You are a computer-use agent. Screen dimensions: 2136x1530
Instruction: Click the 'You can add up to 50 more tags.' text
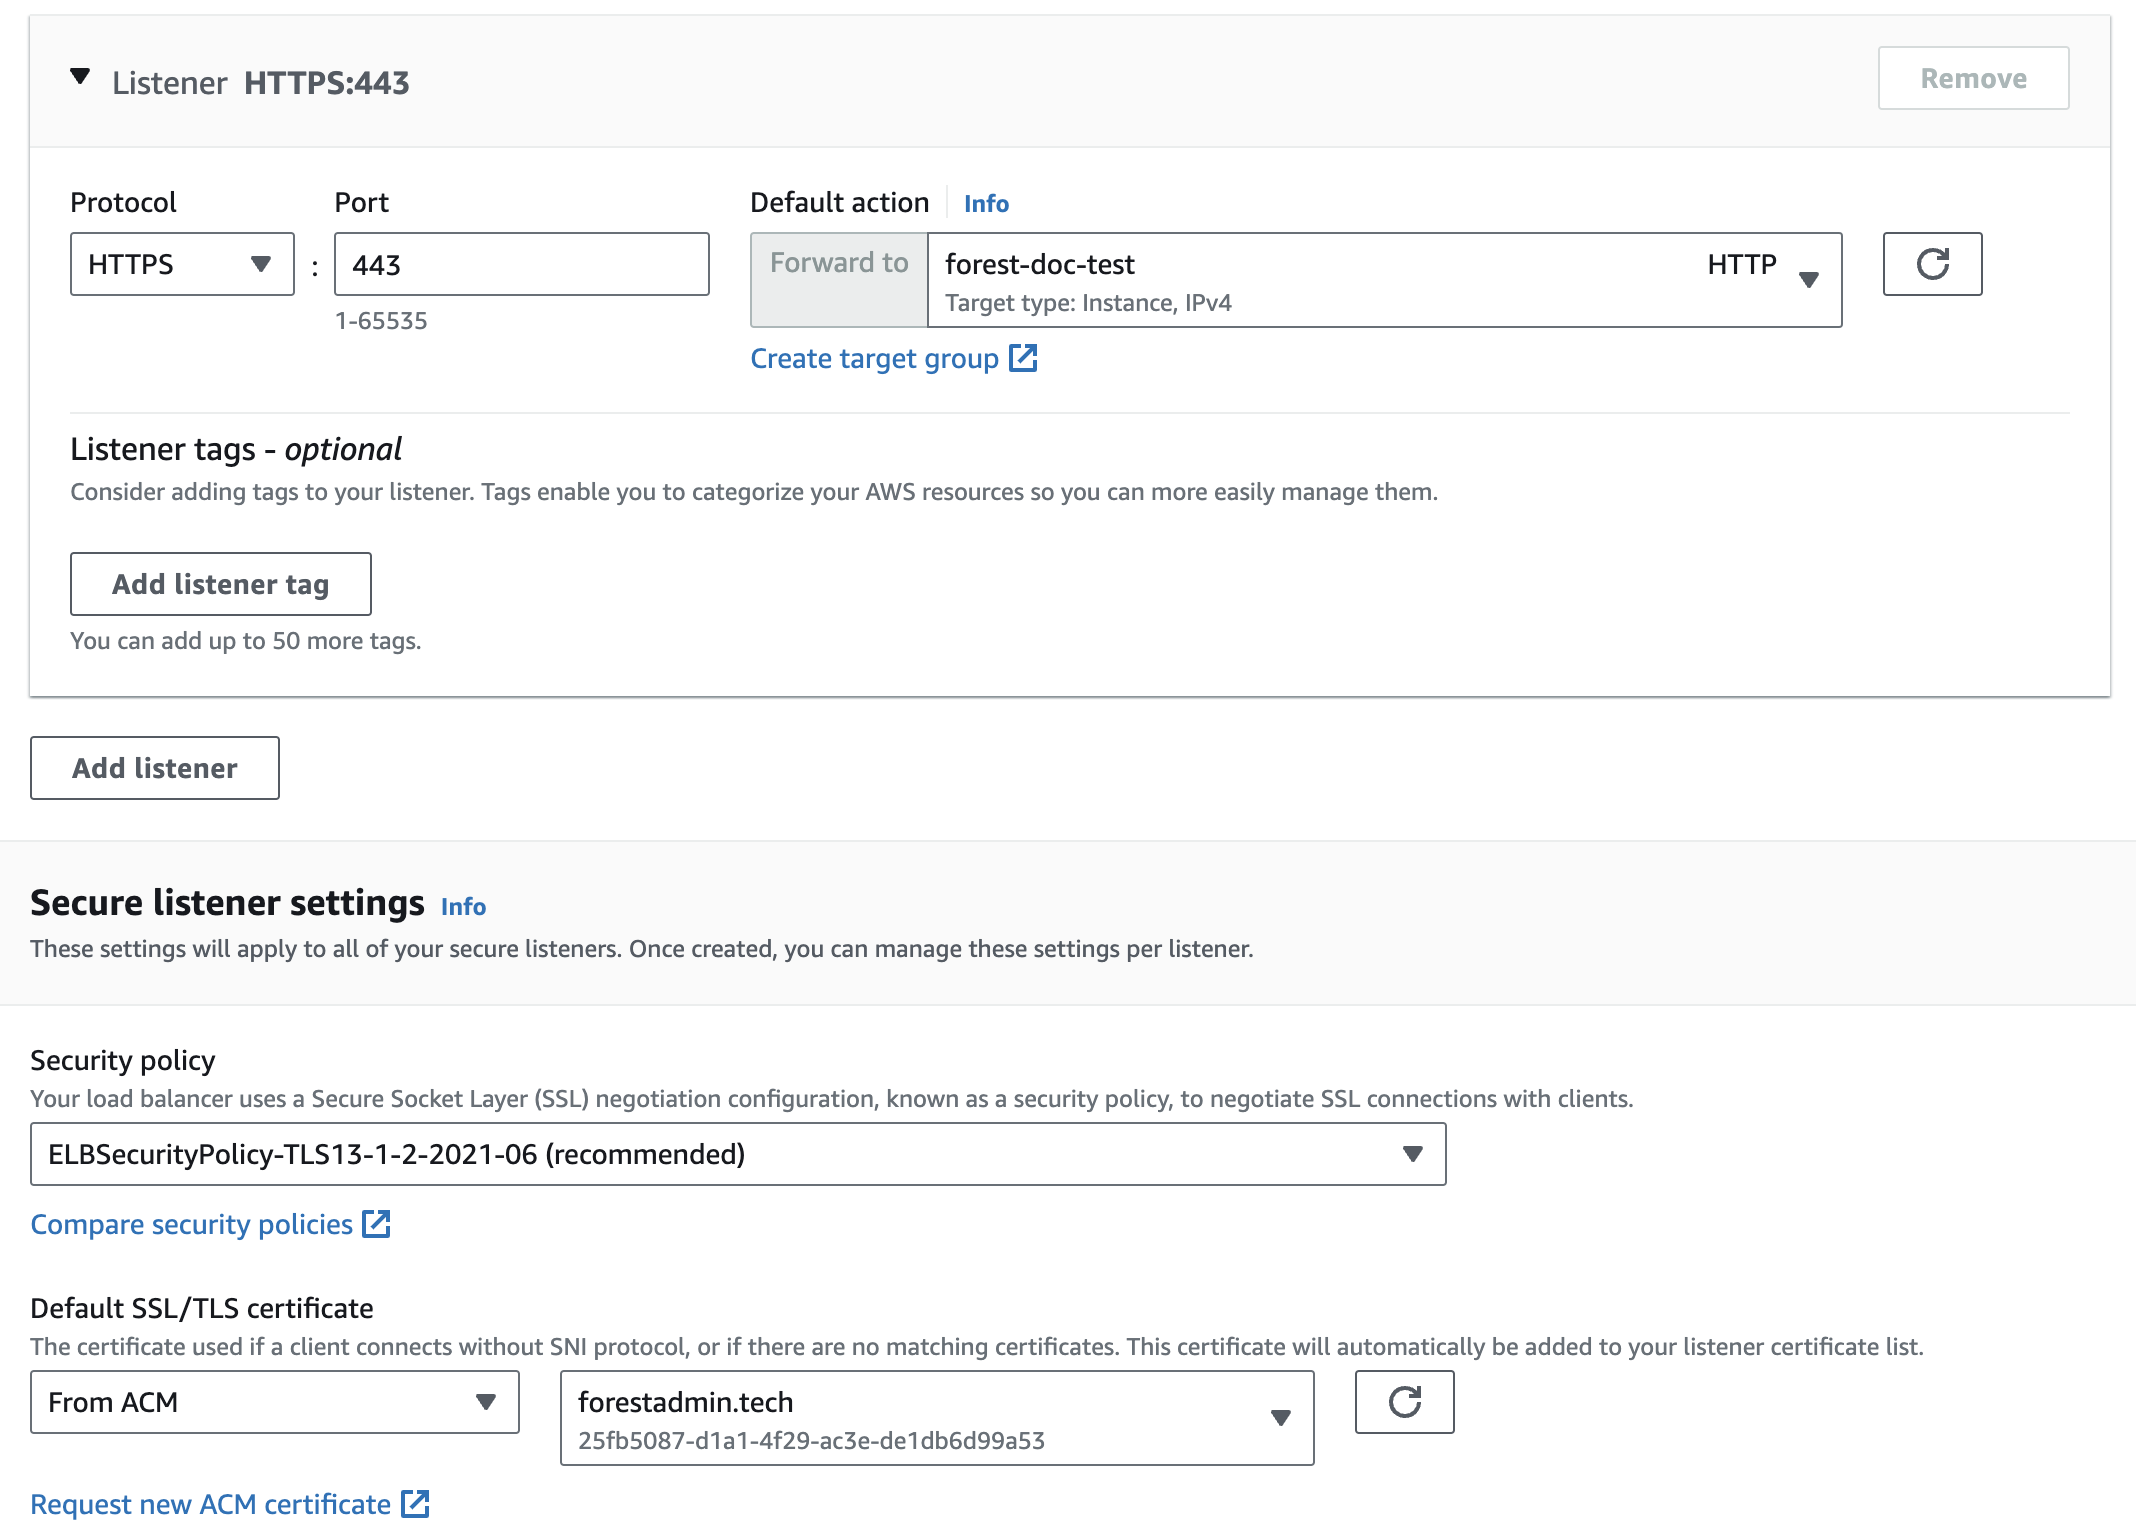[246, 641]
